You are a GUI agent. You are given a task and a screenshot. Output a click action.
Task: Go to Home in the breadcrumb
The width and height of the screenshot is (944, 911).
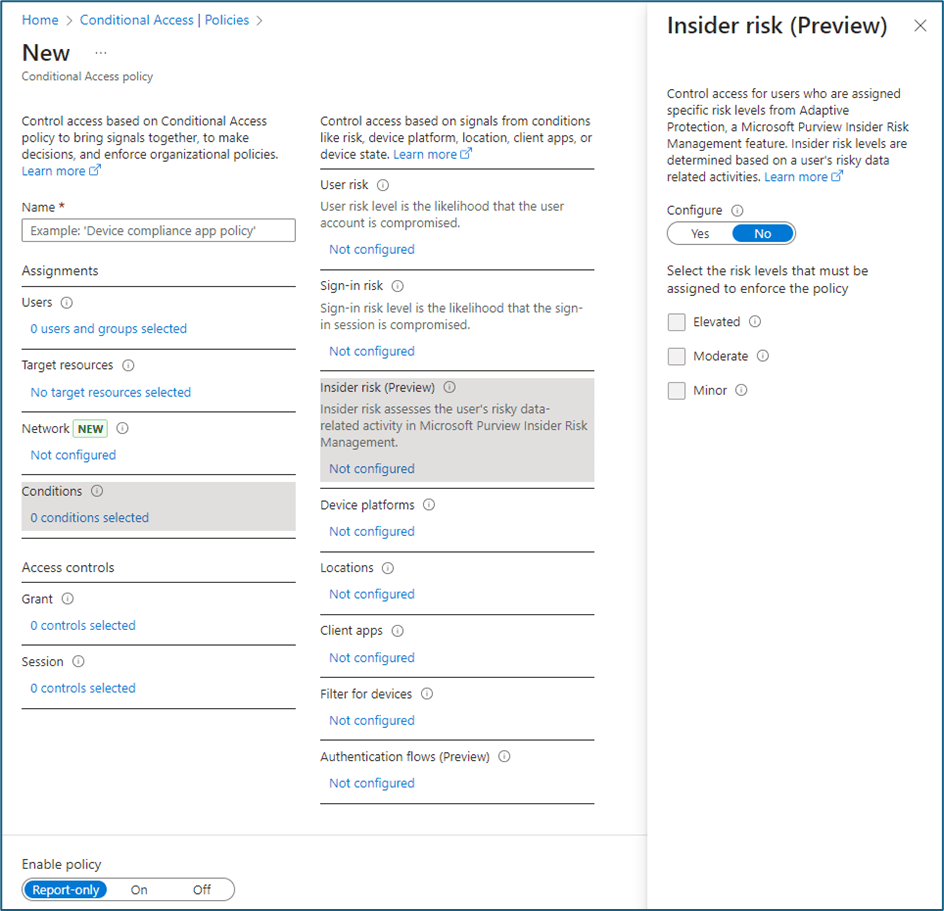coord(40,20)
